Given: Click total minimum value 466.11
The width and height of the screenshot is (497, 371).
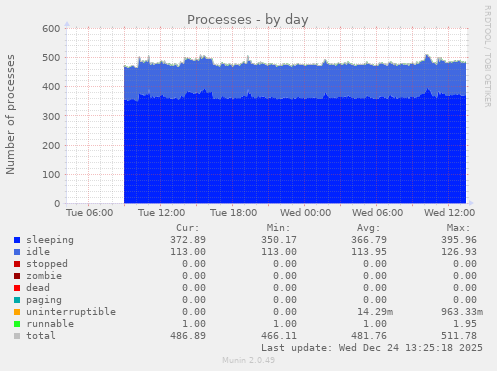Looking at the screenshot, I should 279,336.
